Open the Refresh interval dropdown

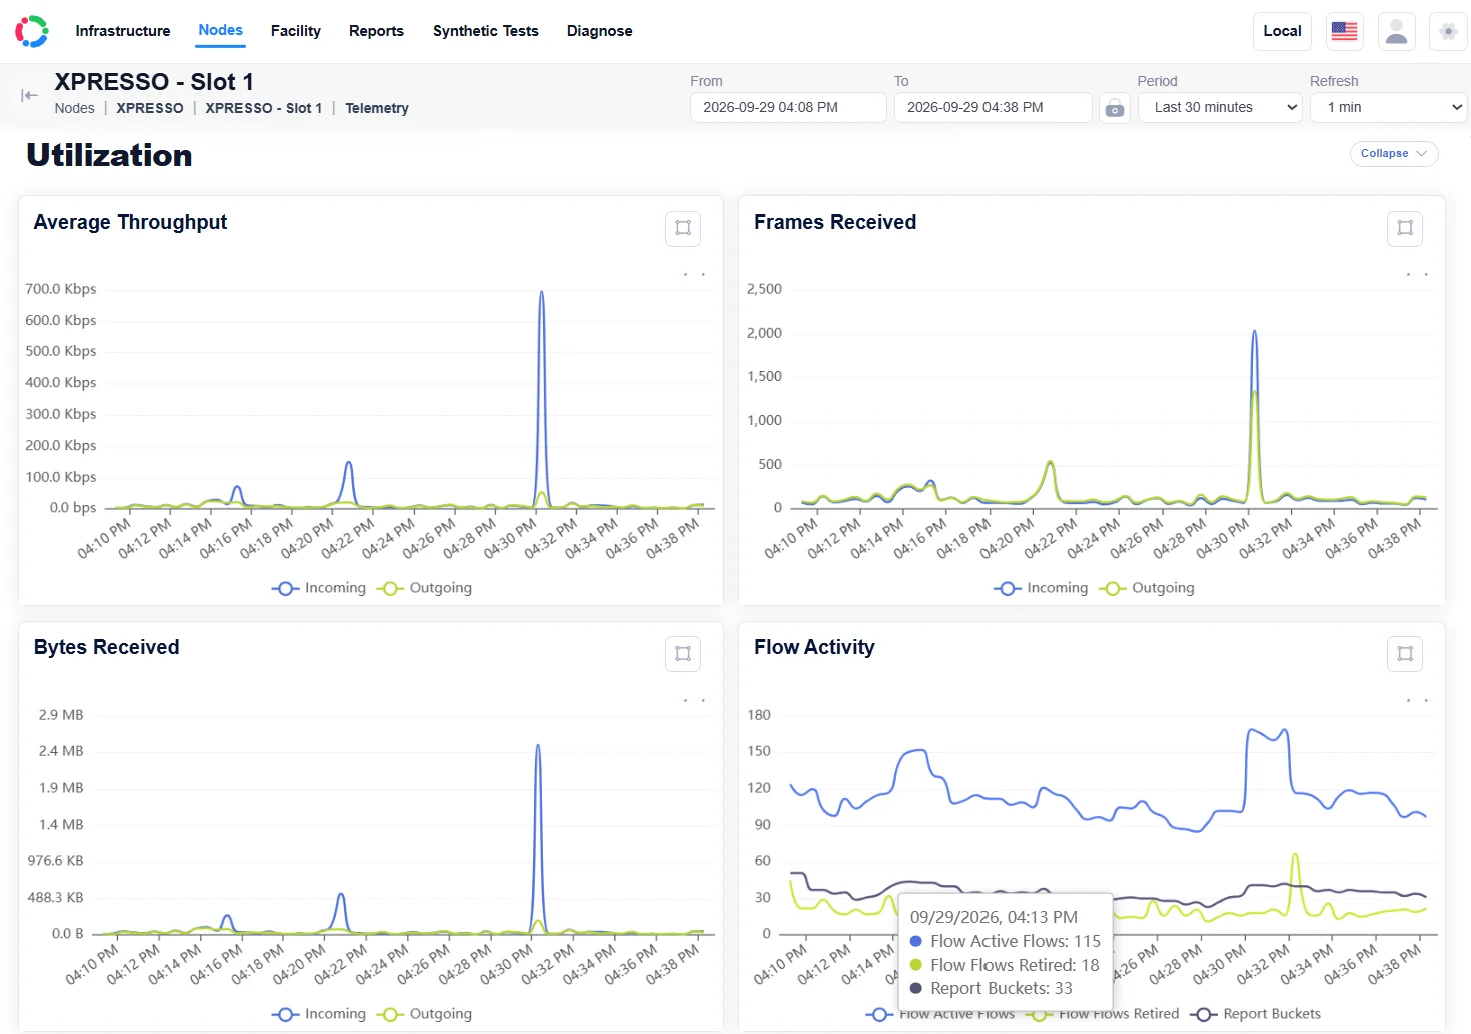point(1389,108)
